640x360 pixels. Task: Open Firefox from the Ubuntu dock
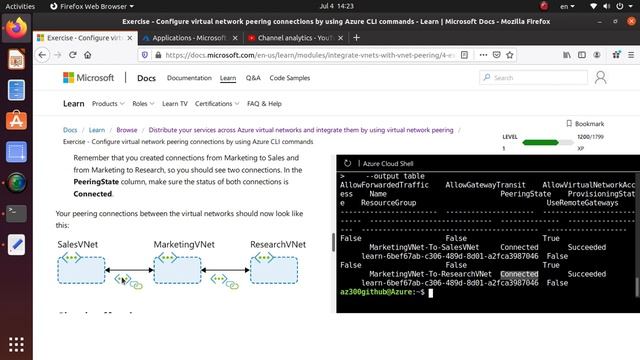click(x=16, y=28)
